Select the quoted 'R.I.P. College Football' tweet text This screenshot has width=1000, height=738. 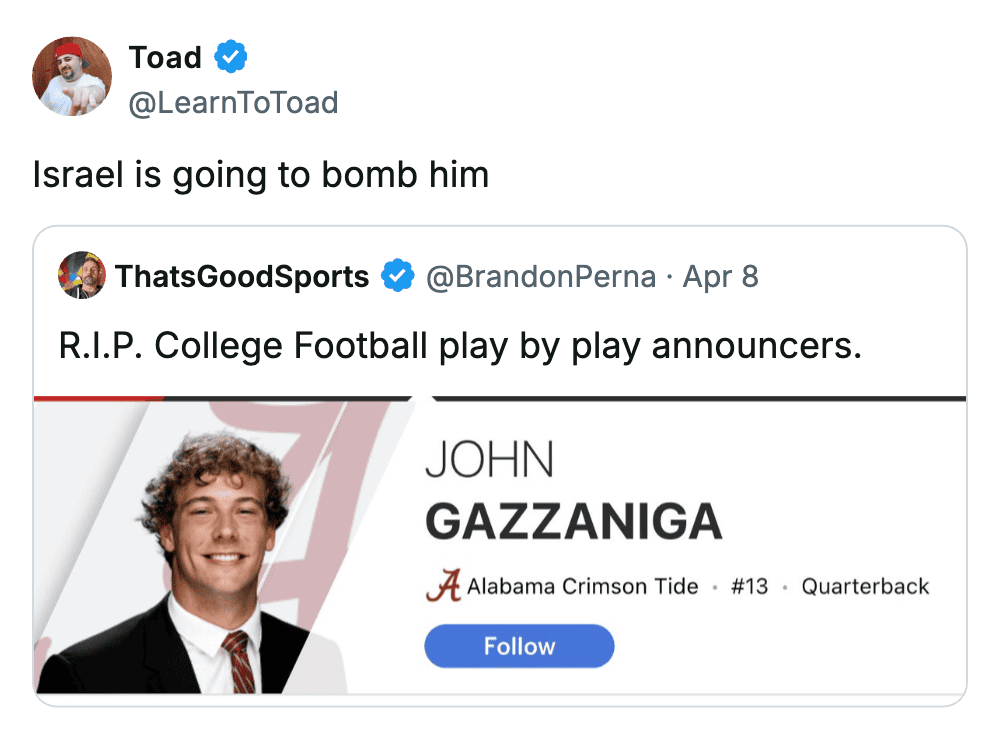[460, 345]
